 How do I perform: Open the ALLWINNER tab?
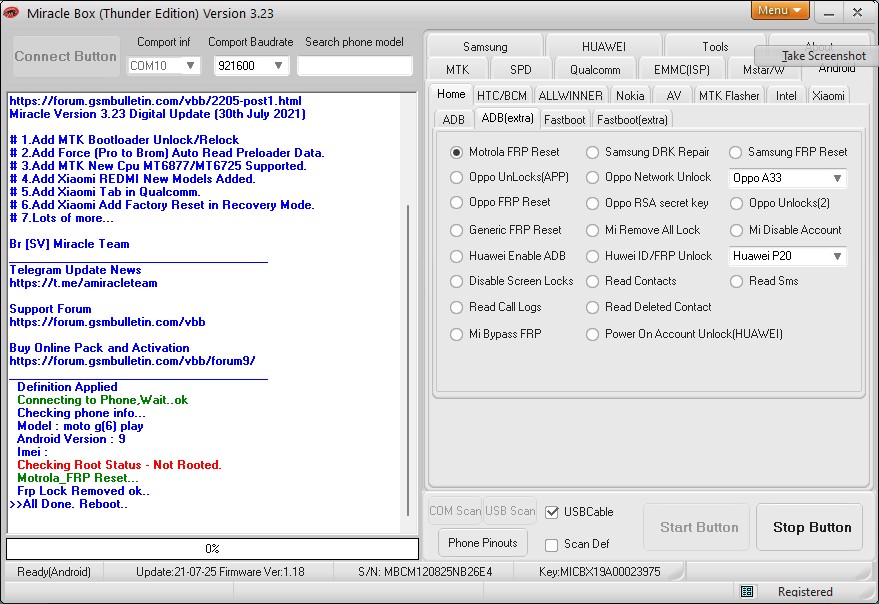tap(570, 96)
